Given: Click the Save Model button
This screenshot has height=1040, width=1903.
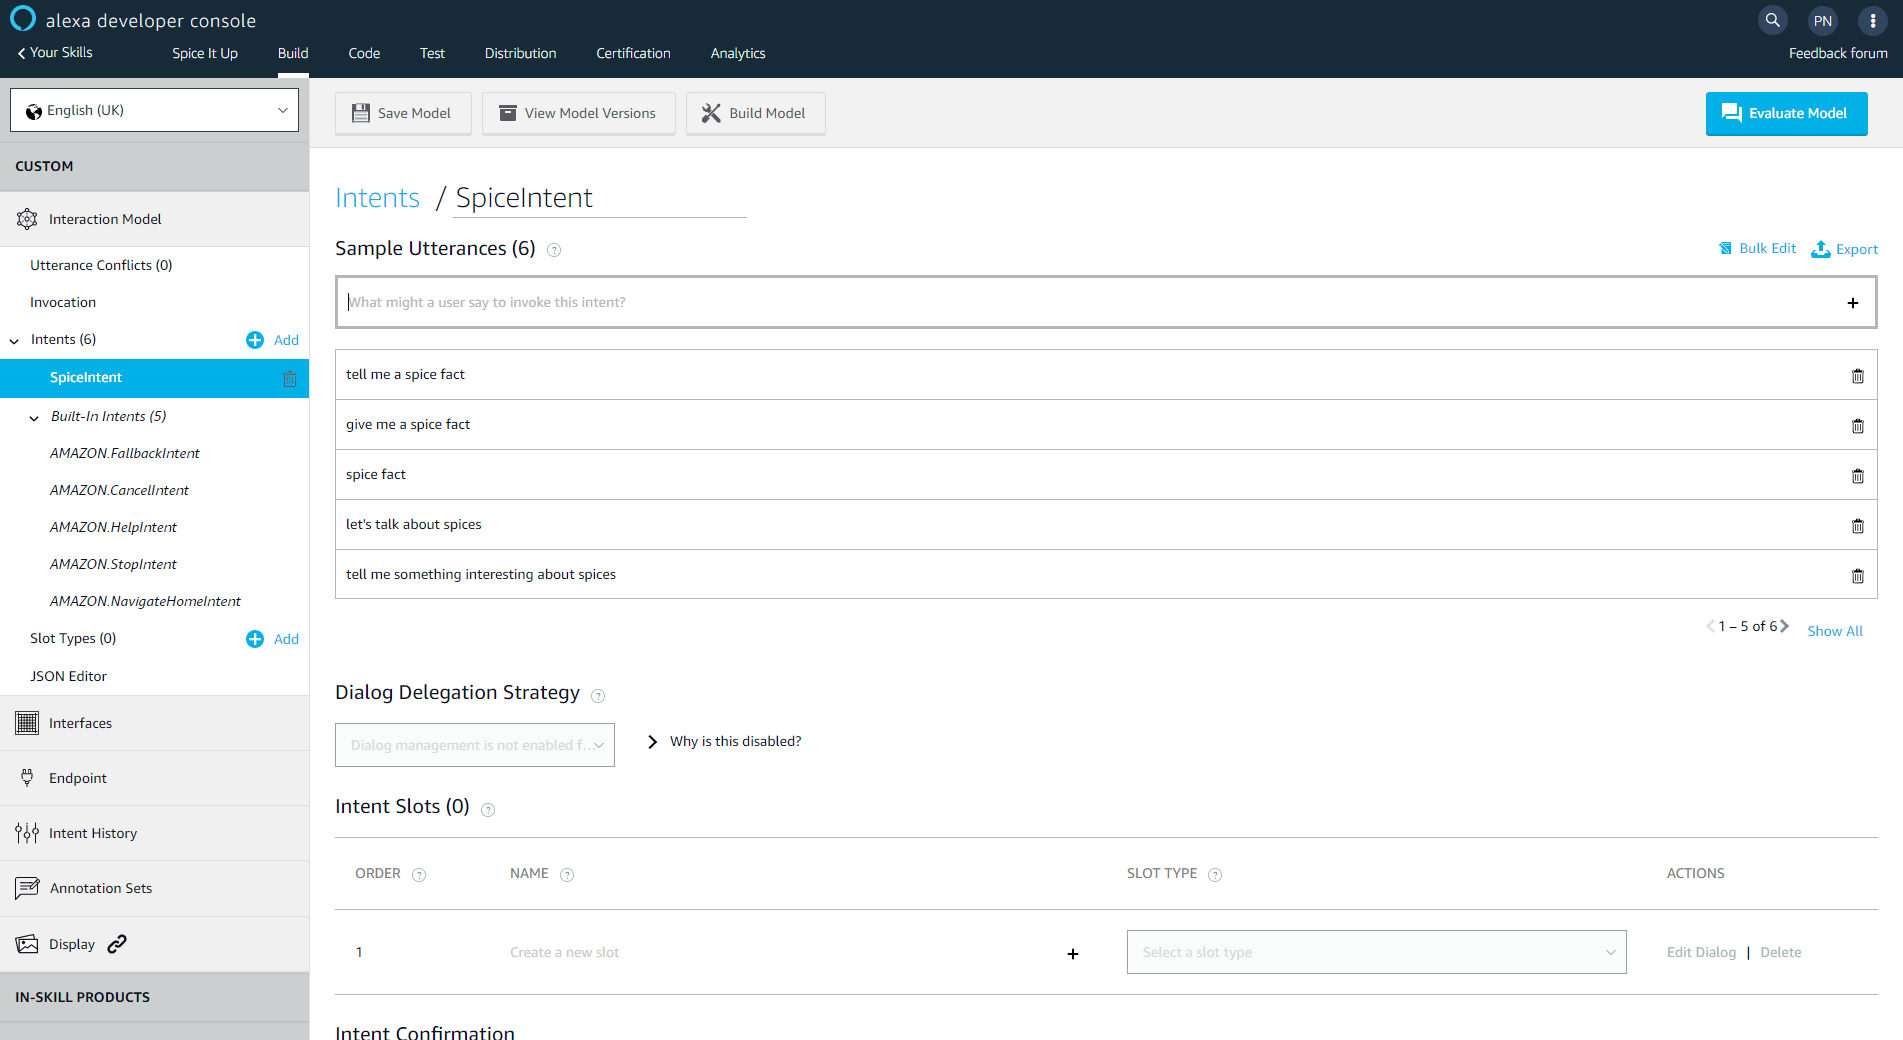Looking at the screenshot, I should pos(402,113).
